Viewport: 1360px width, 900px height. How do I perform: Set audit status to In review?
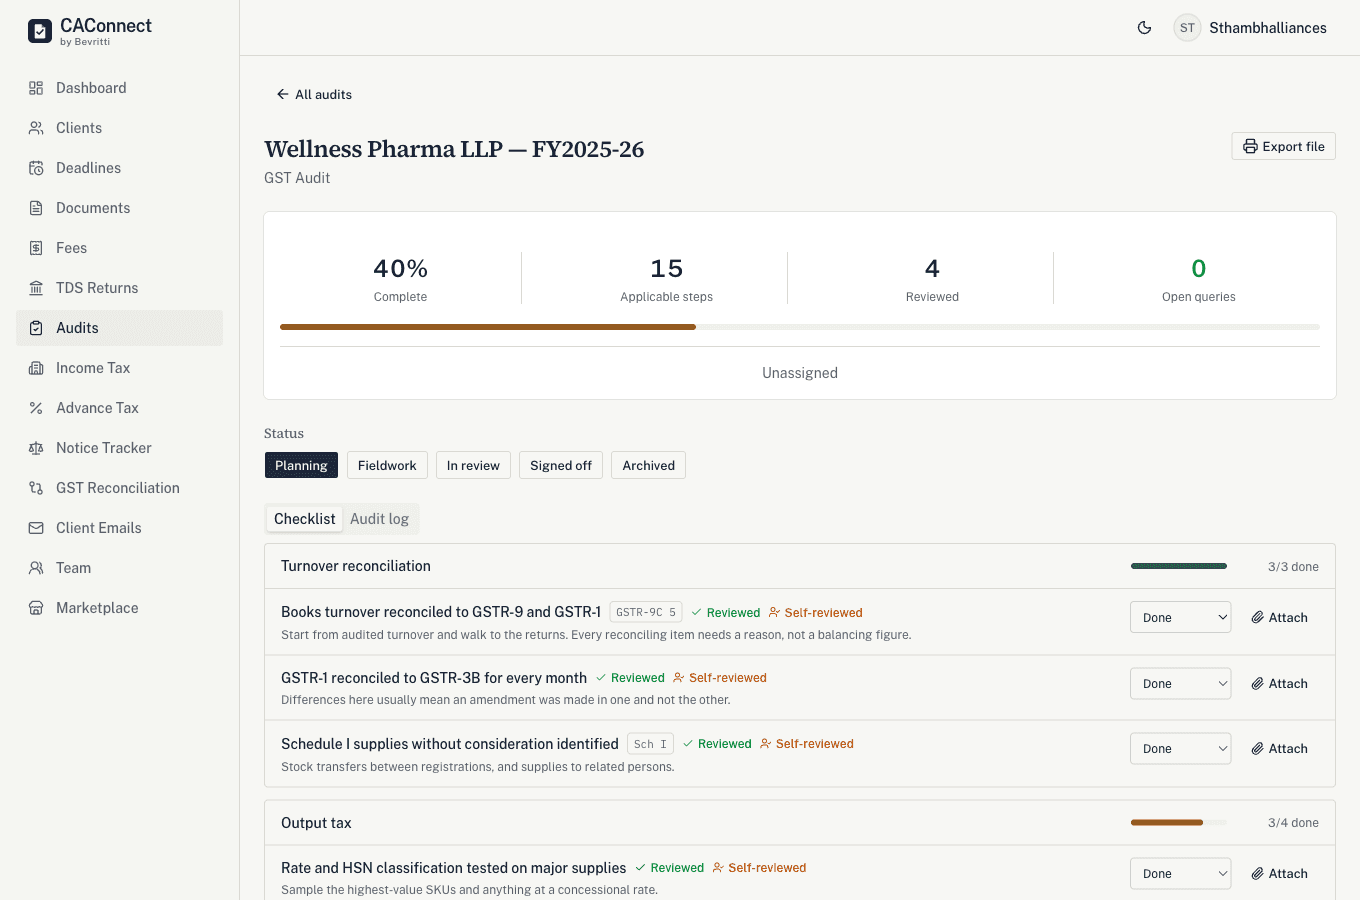click(473, 465)
